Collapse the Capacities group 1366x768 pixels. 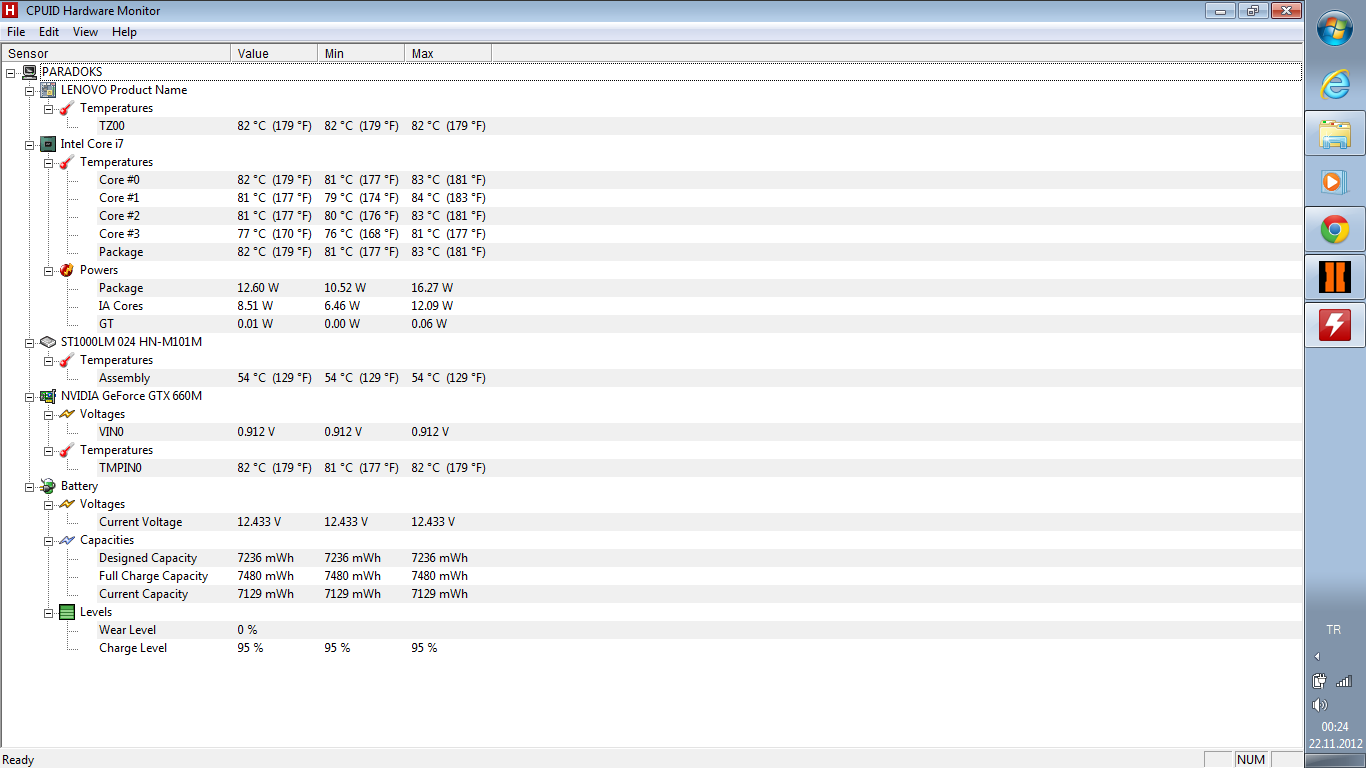[48, 540]
